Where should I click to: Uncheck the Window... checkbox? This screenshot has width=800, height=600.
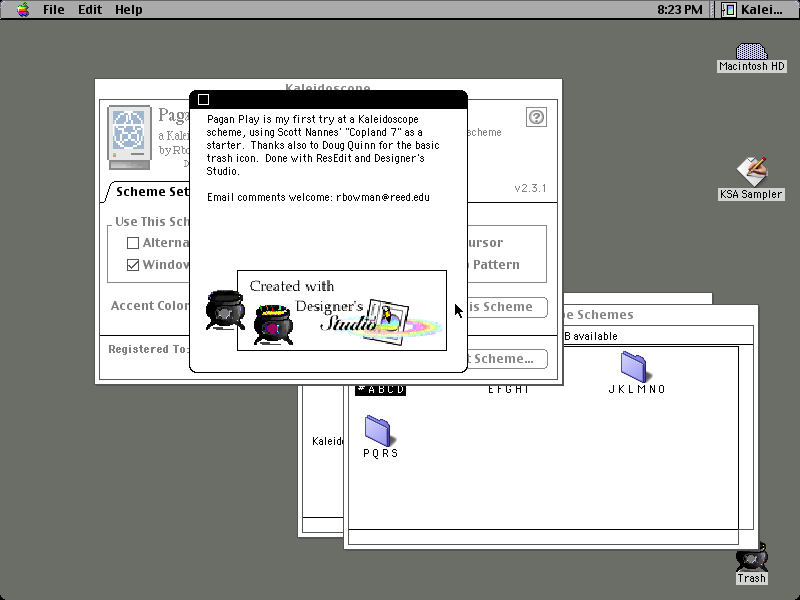[x=133, y=265]
